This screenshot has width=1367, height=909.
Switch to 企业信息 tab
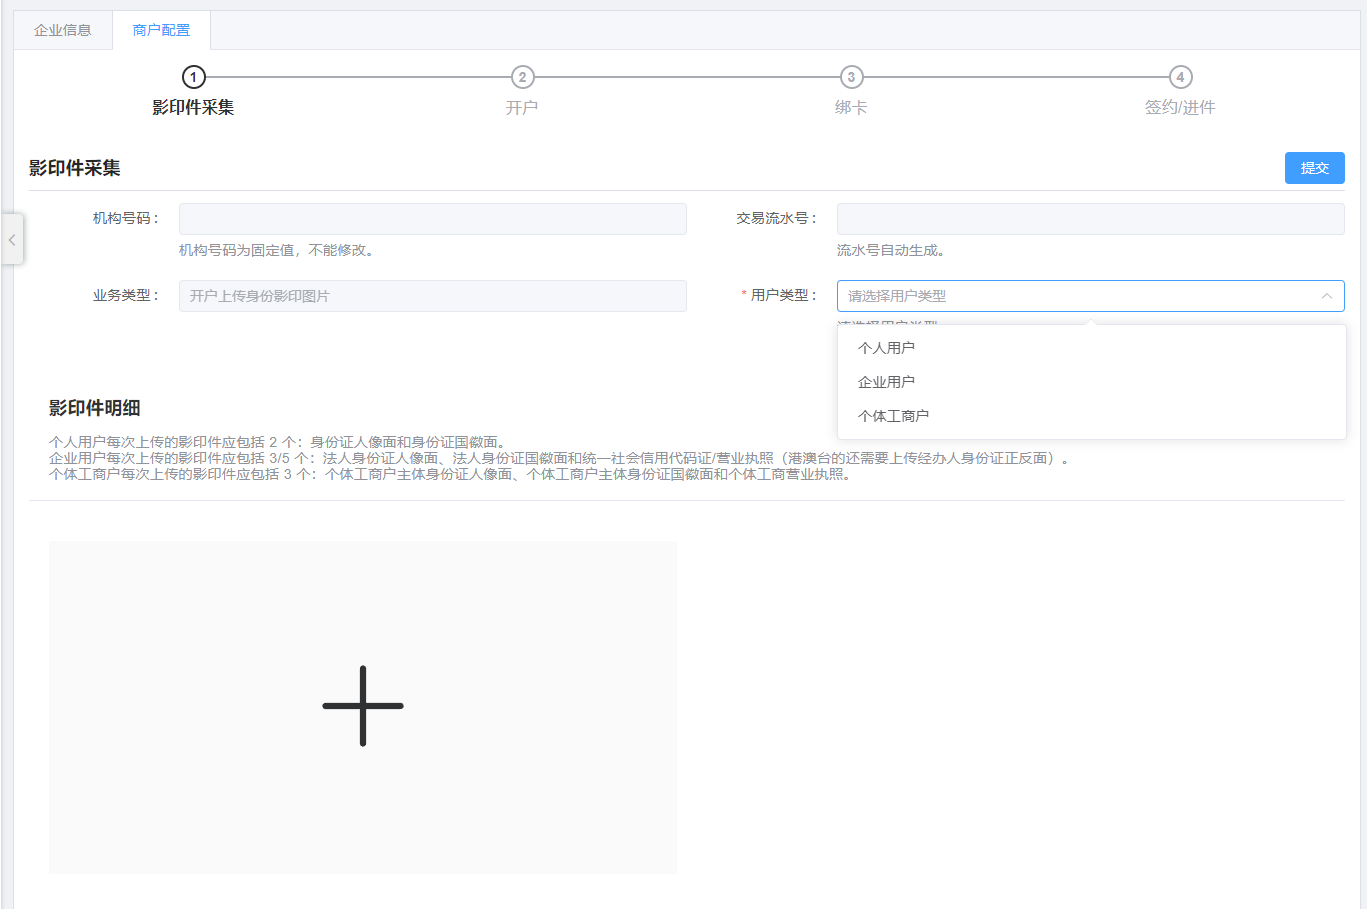coord(63,30)
